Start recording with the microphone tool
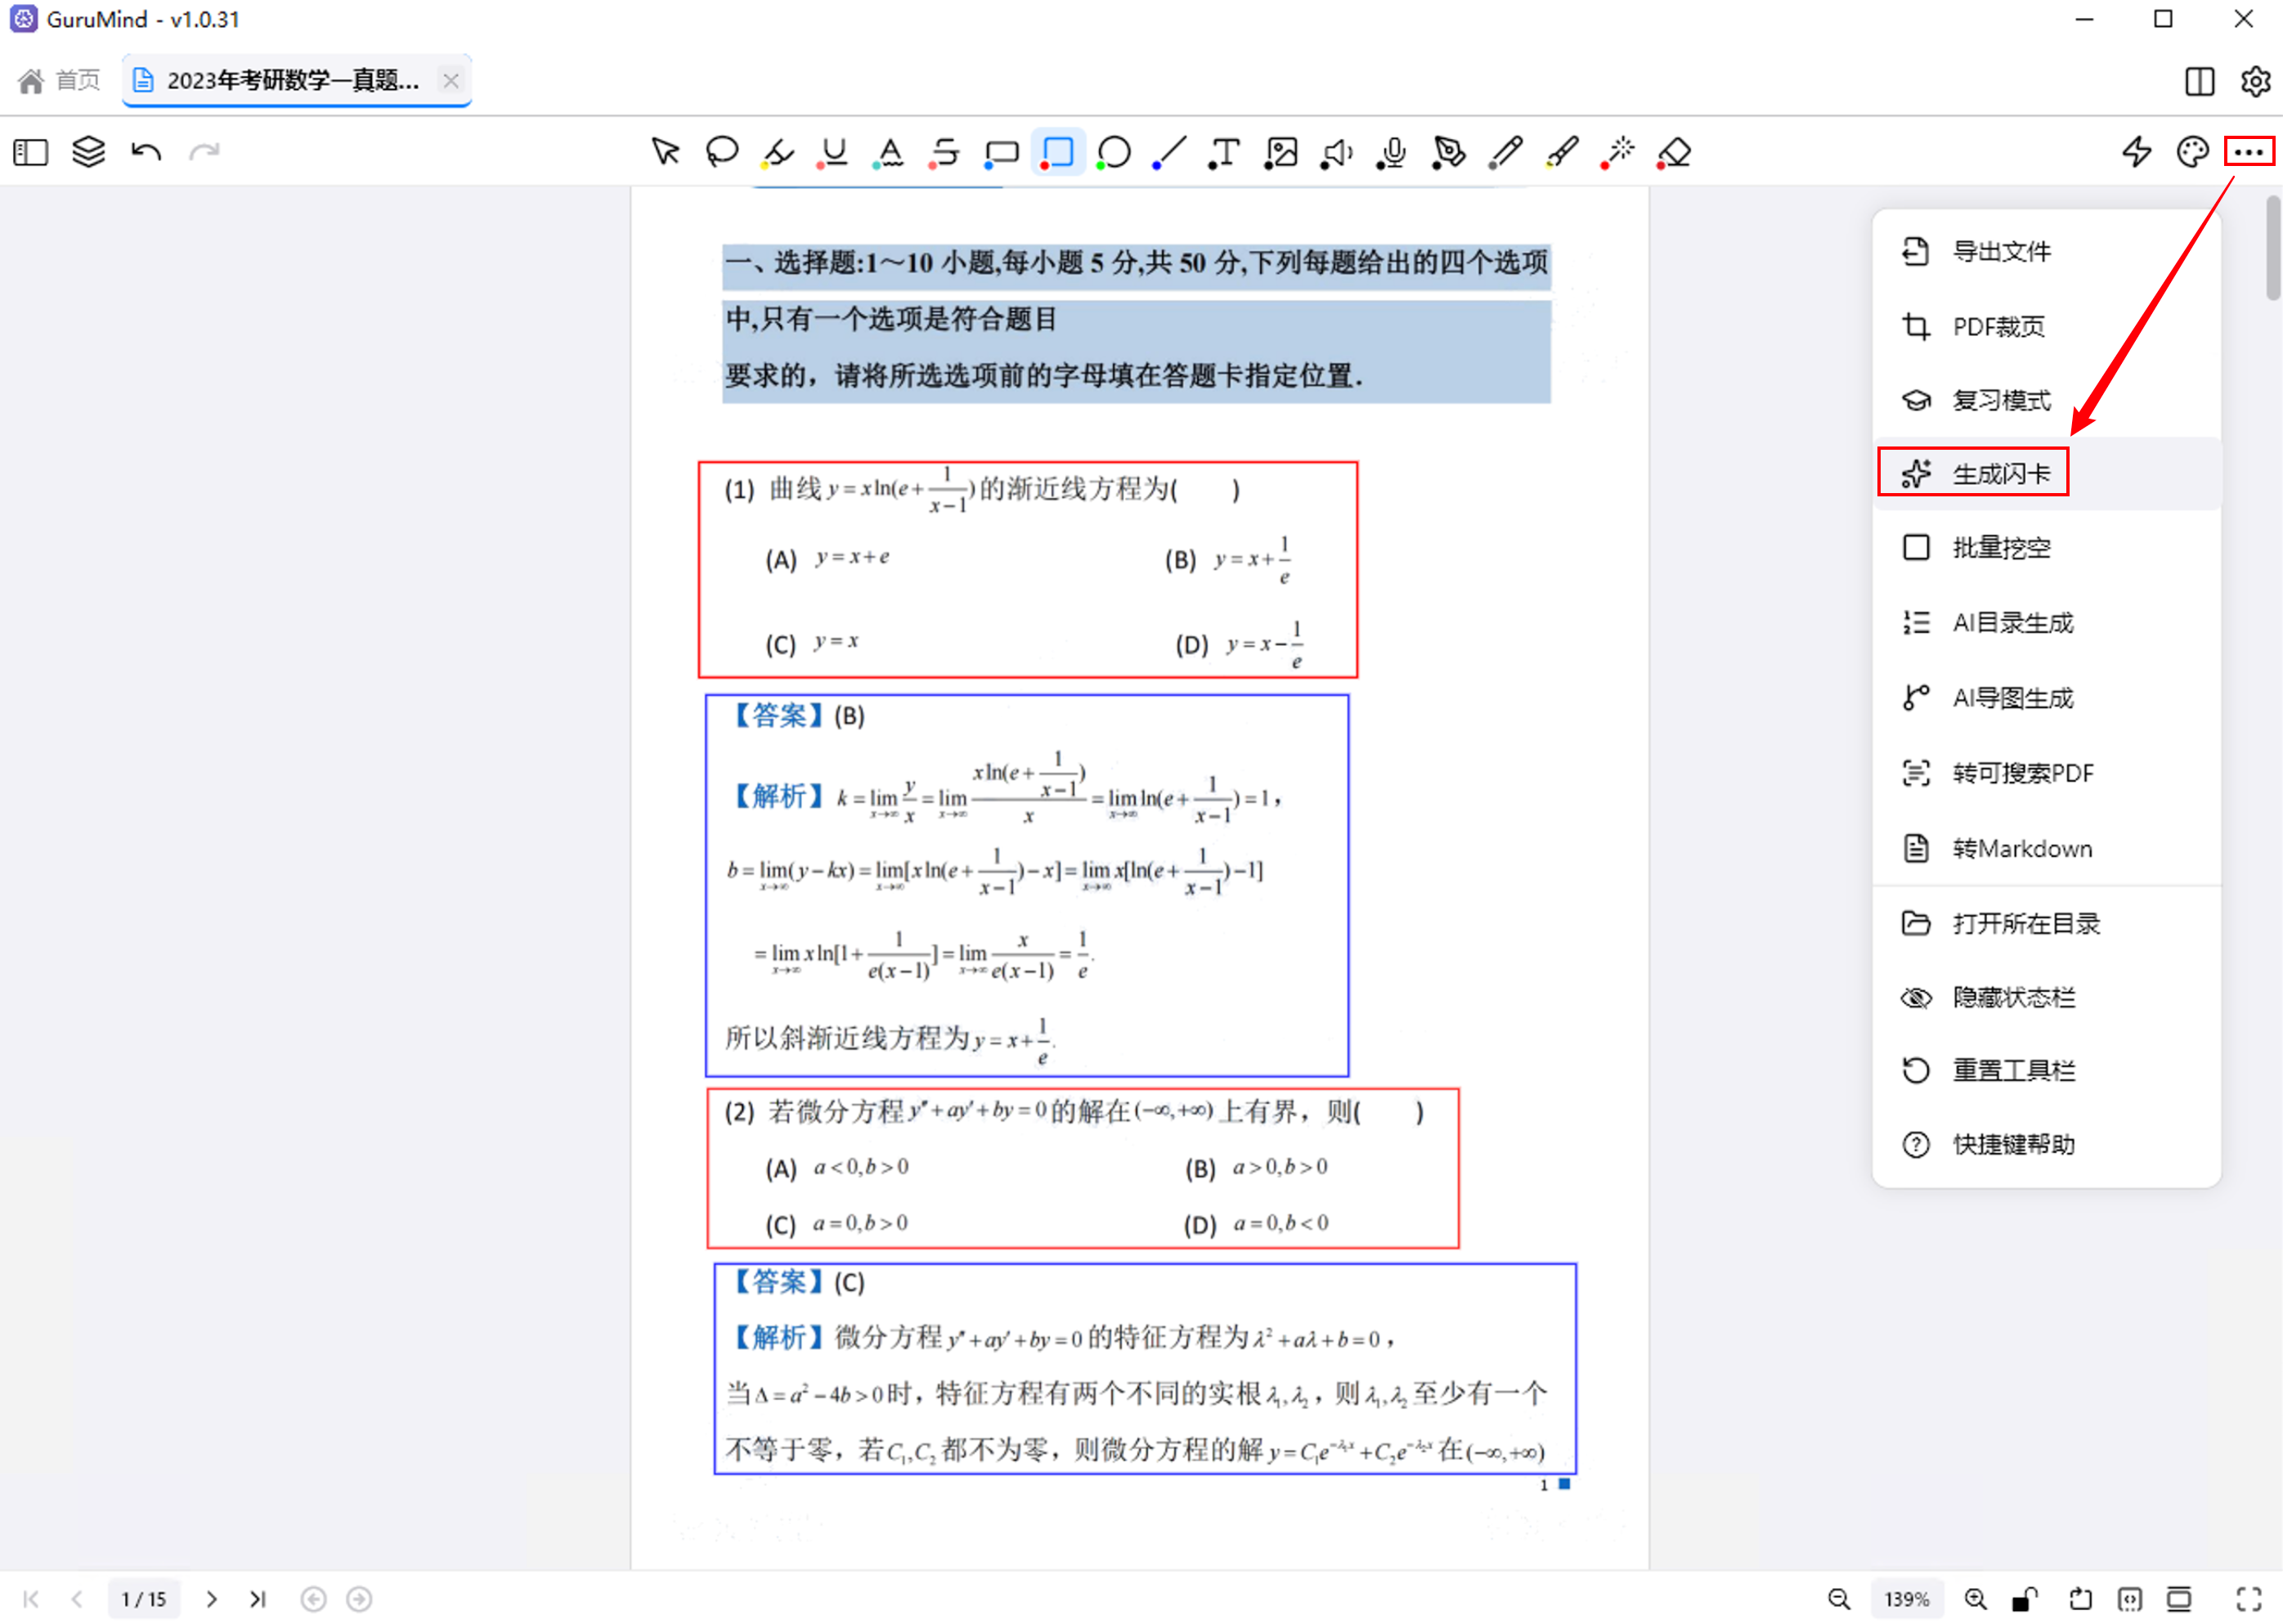Viewport: 2283px width, 1624px height. [x=1393, y=152]
